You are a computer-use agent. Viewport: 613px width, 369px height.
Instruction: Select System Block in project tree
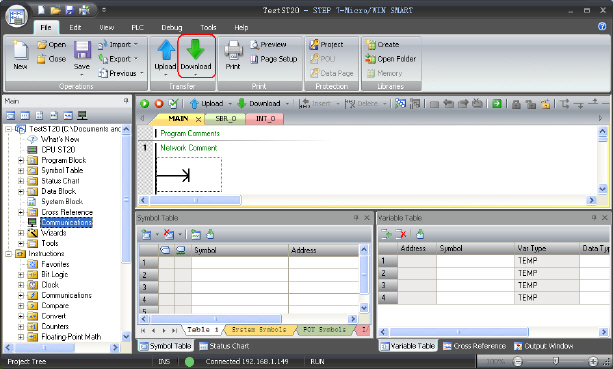(x=62, y=202)
